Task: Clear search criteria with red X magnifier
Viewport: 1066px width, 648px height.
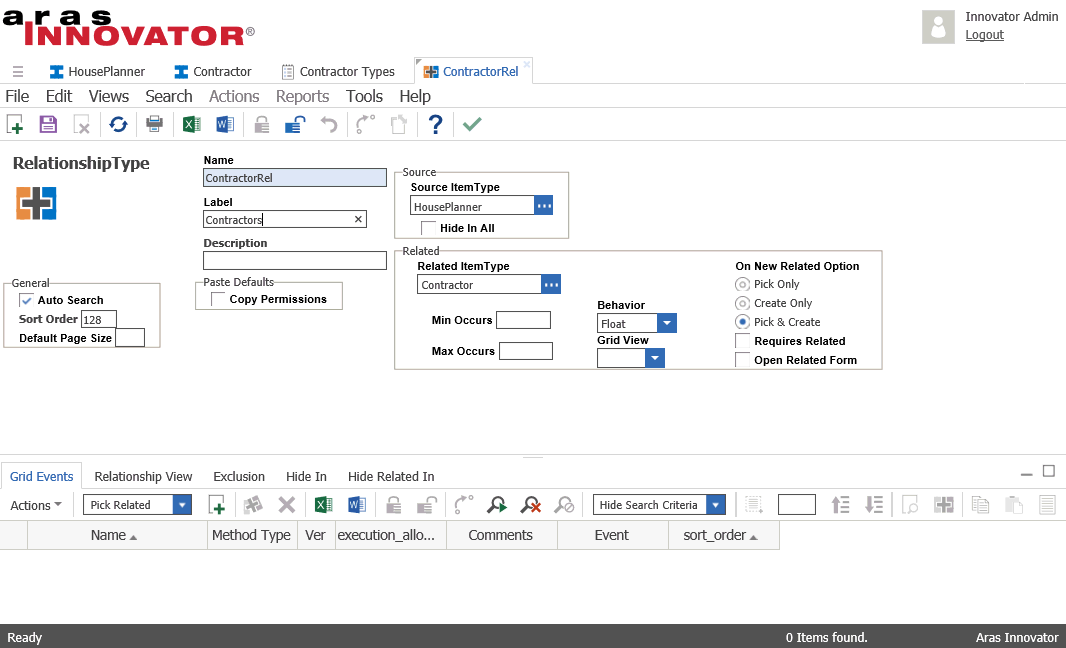Action: (530, 505)
